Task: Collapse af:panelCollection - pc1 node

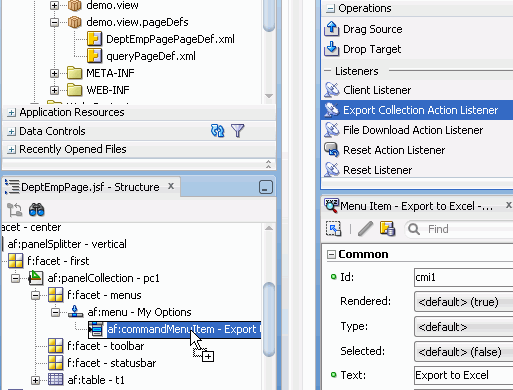Action: pyautogui.click(x=15, y=278)
